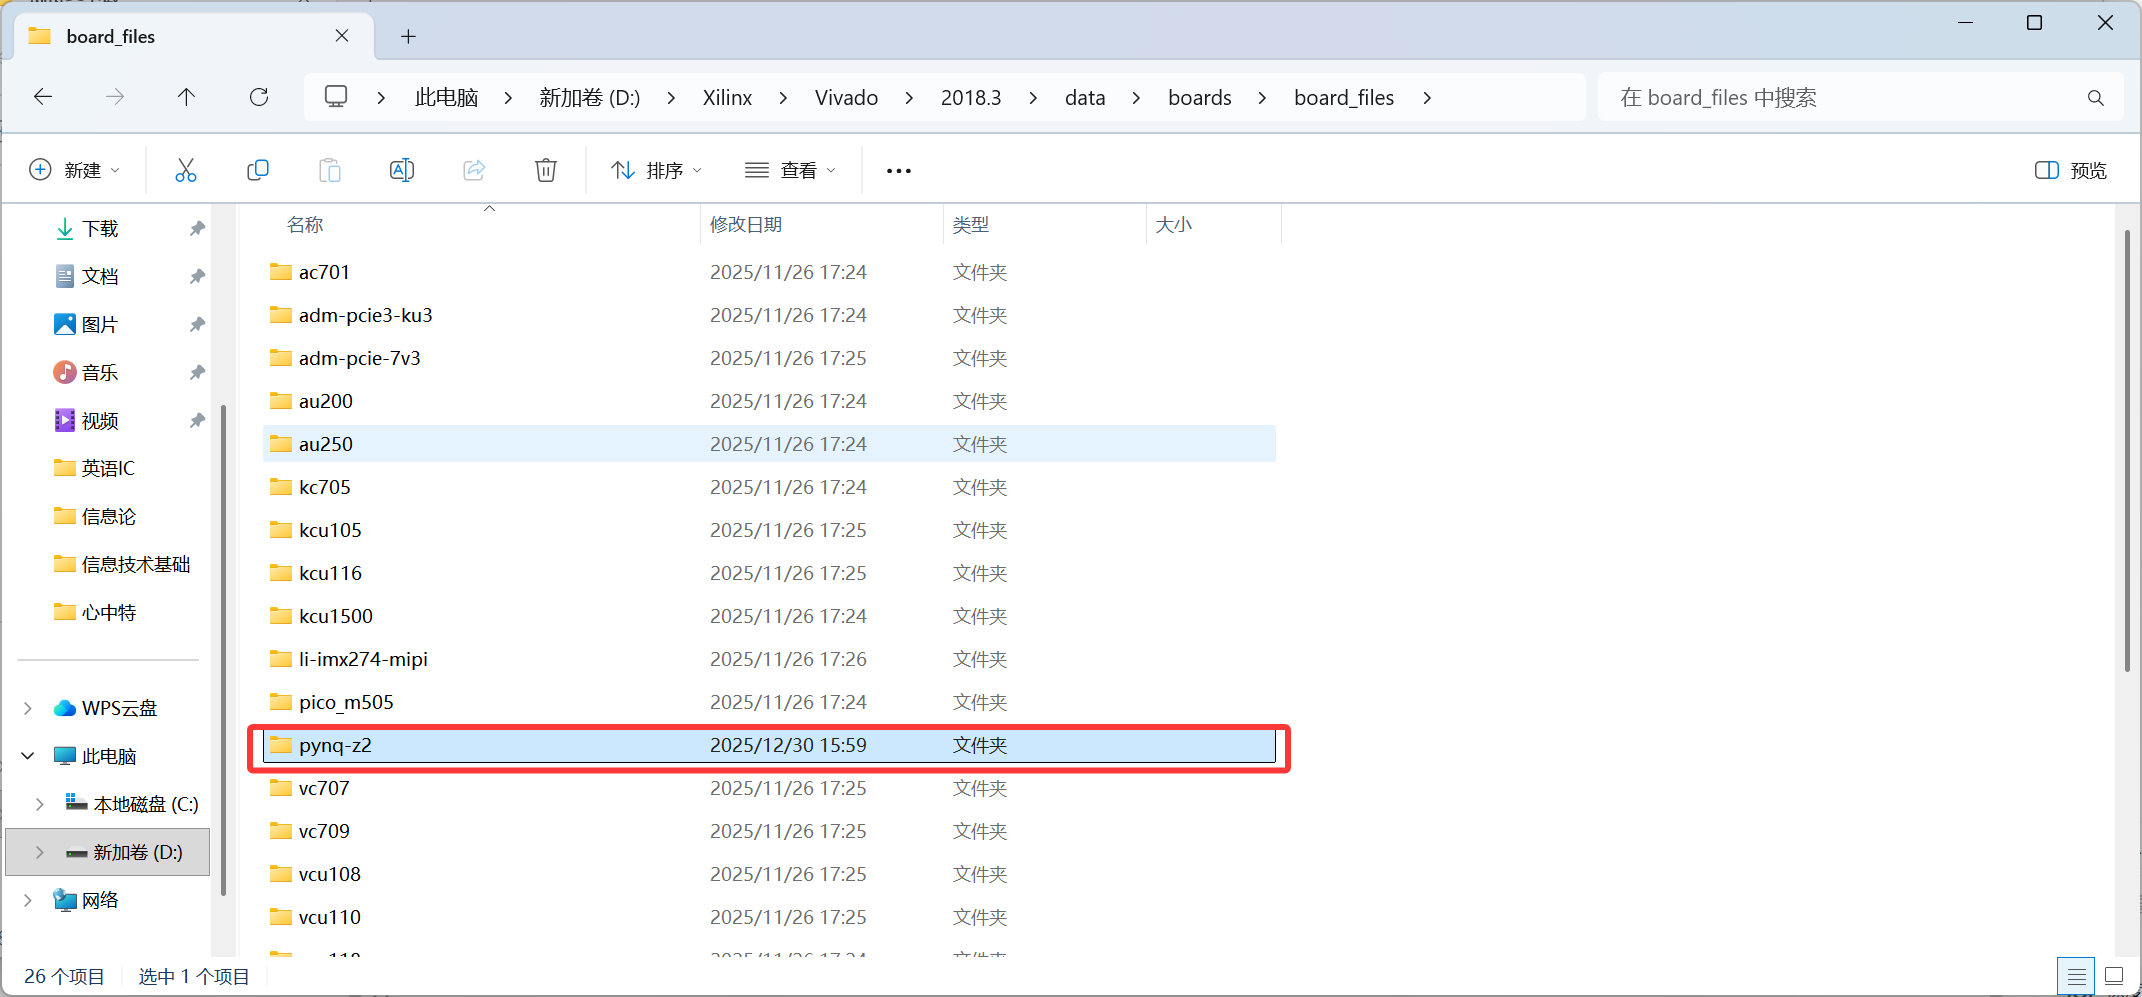Select the vc709 folder
This screenshot has width=2142, height=997.
pyautogui.click(x=769, y=831)
